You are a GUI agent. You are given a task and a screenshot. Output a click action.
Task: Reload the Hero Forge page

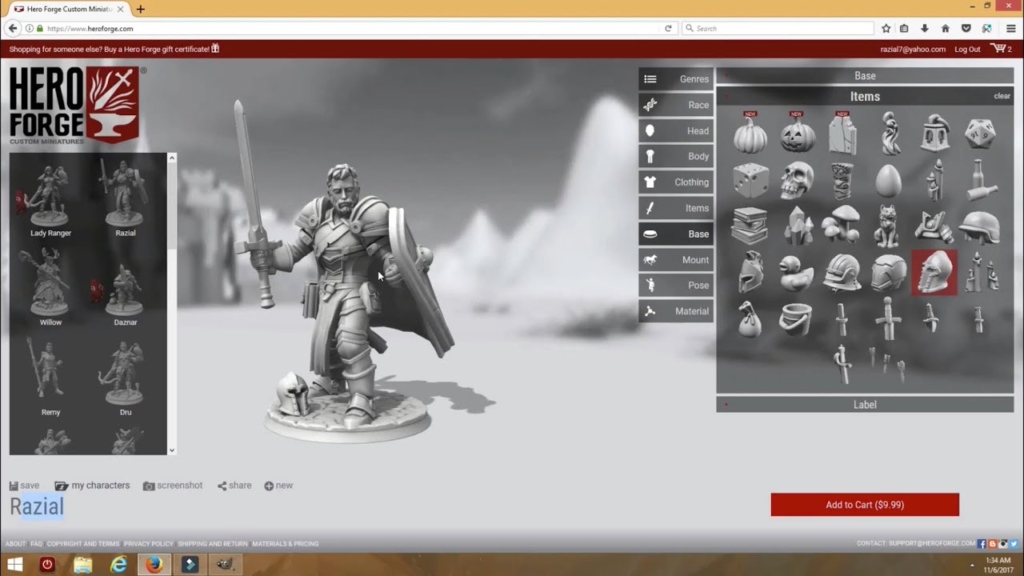pyautogui.click(x=668, y=28)
